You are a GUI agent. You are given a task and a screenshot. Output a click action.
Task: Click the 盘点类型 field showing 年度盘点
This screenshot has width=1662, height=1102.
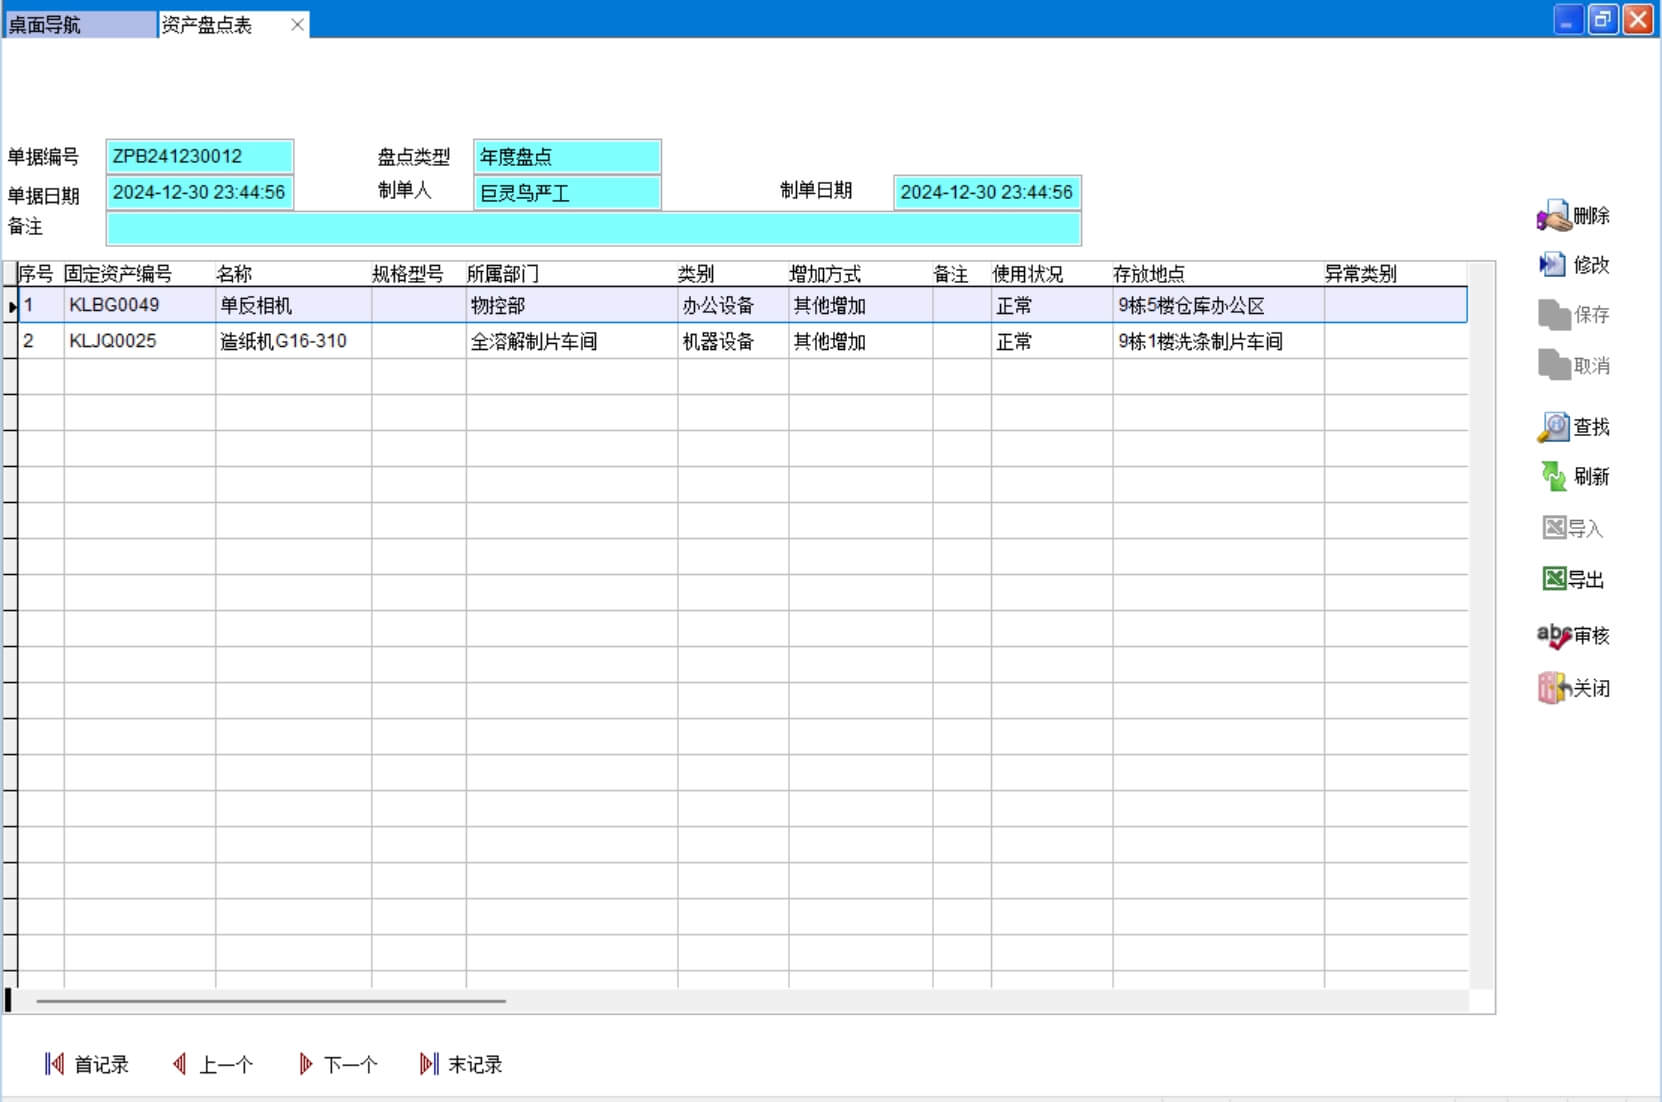pyautogui.click(x=567, y=157)
